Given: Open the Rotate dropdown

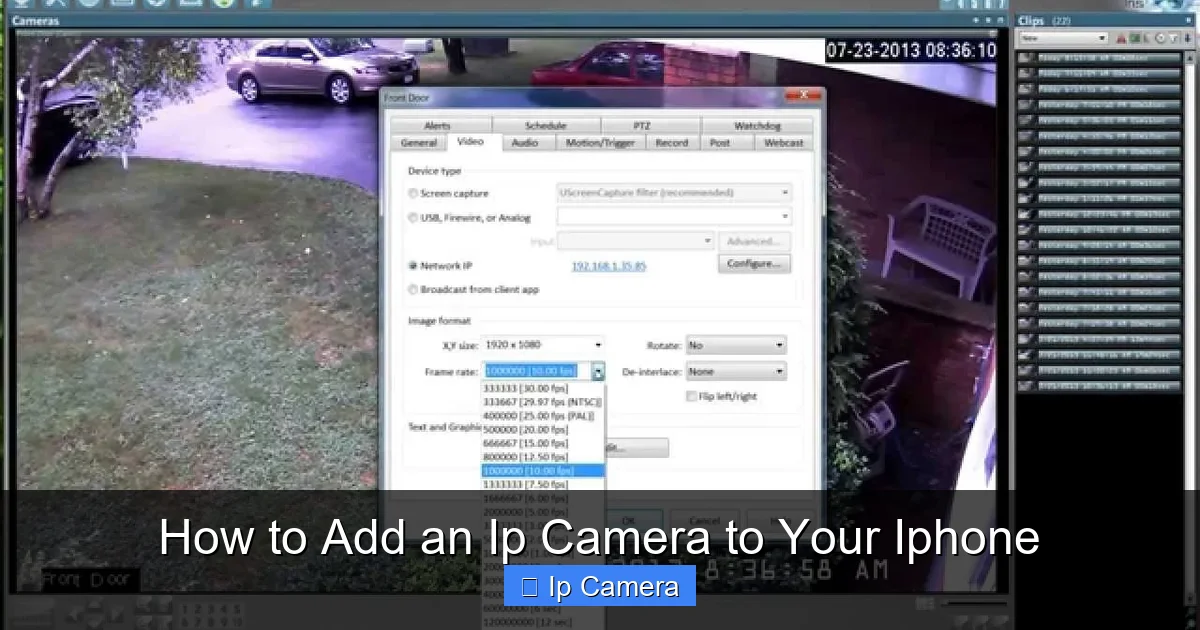Looking at the screenshot, I should (x=736, y=345).
